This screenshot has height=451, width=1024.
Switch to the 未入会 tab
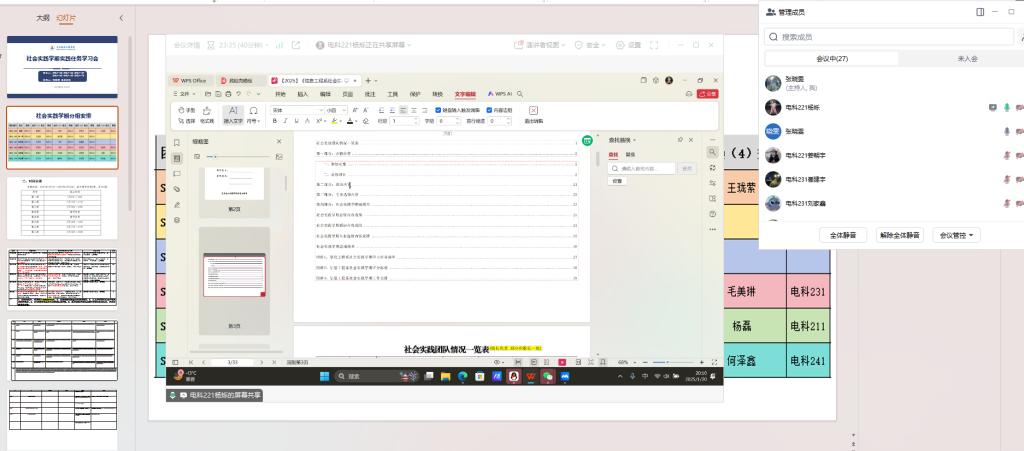tap(967, 59)
